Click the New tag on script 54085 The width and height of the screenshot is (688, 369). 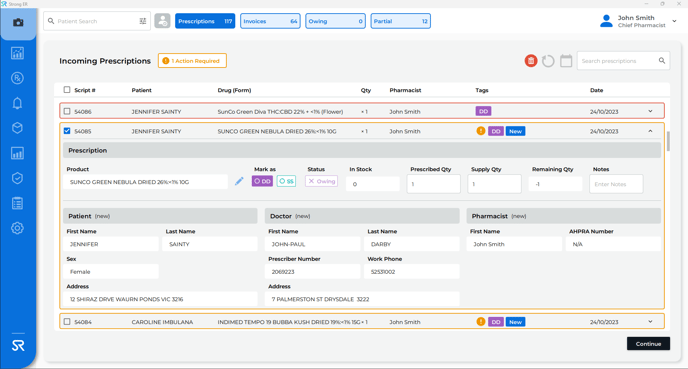(516, 131)
